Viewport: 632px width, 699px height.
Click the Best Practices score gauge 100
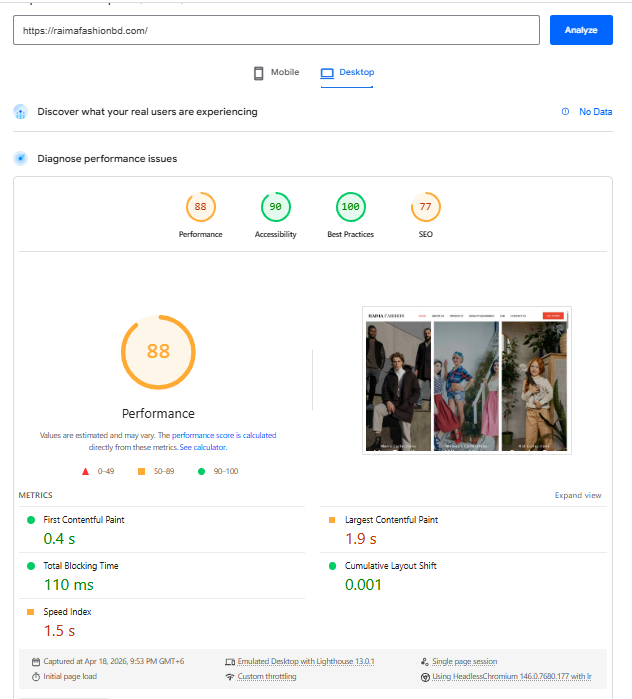(350, 207)
